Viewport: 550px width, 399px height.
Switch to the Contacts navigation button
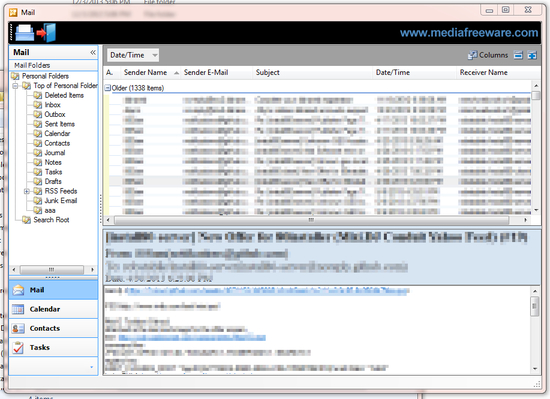(x=53, y=329)
